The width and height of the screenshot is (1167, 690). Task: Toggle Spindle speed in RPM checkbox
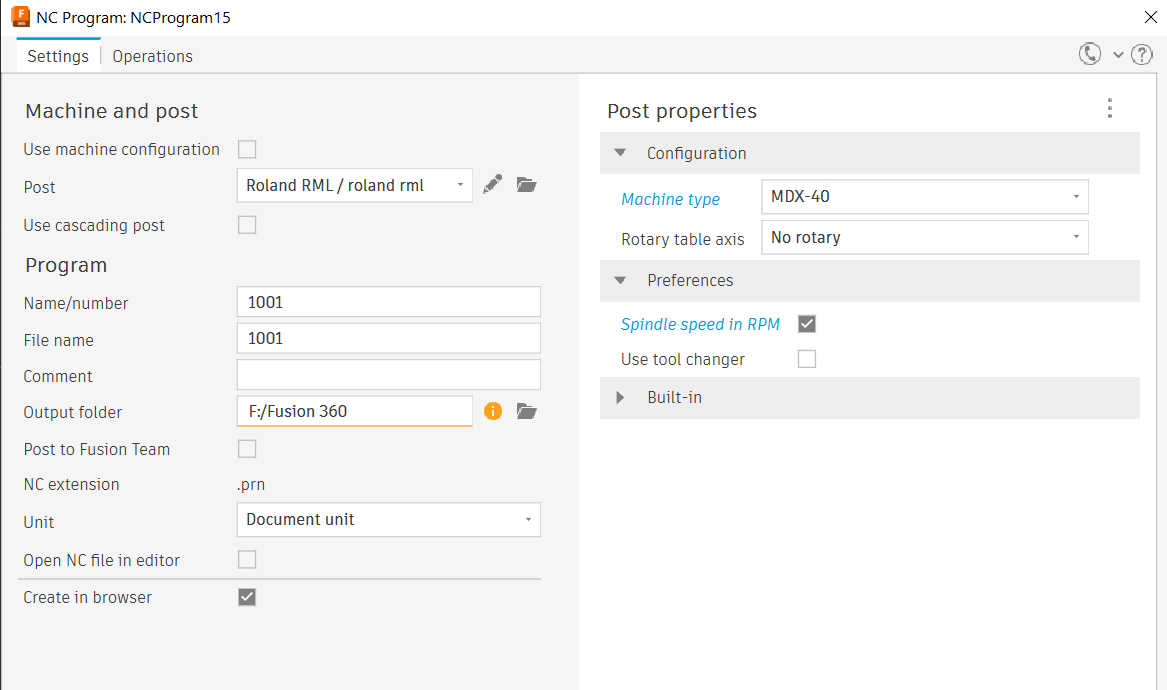pyautogui.click(x=807, y=324)
